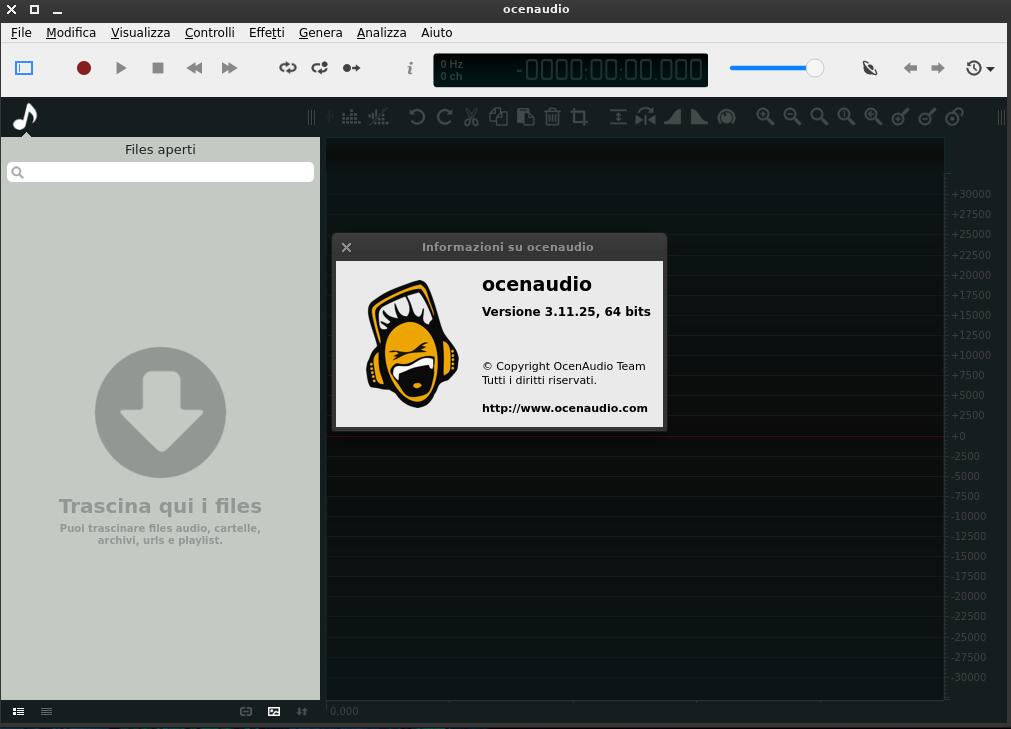Open file properties info icon
This screenshot has height=729, width=1011.
pyautogui.click(x=410, y=68)
